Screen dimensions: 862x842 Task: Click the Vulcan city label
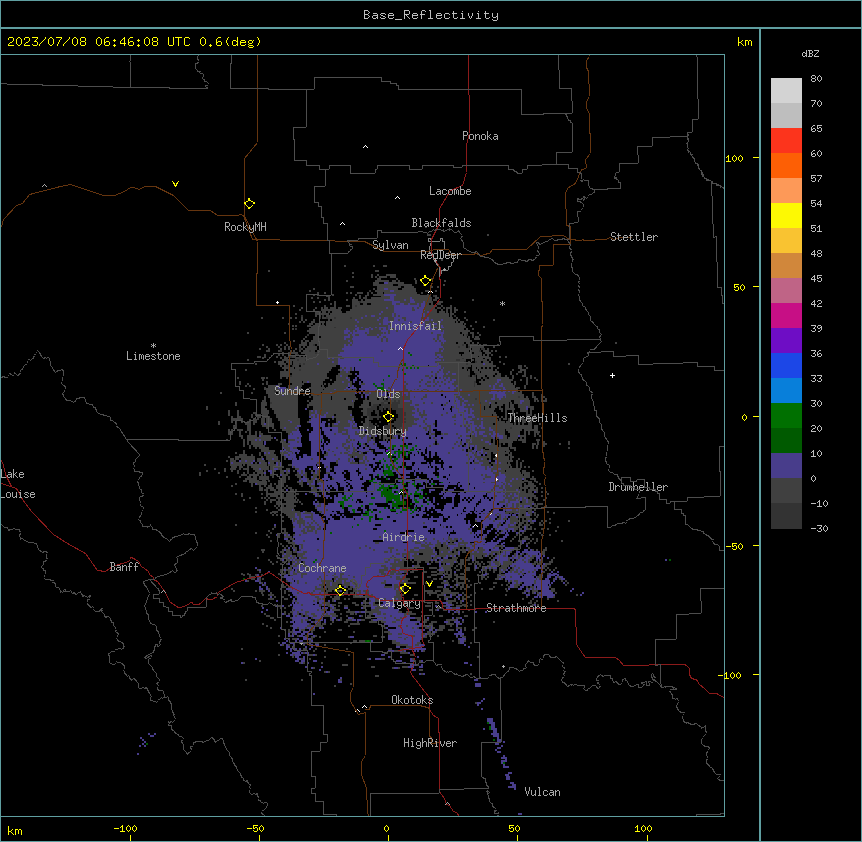tap(543, 792)
